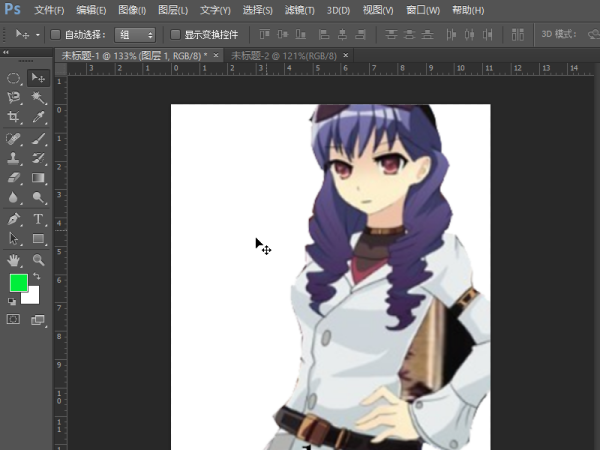
Task: Select the Clone Stamp tool
Action: click(14, 158)
